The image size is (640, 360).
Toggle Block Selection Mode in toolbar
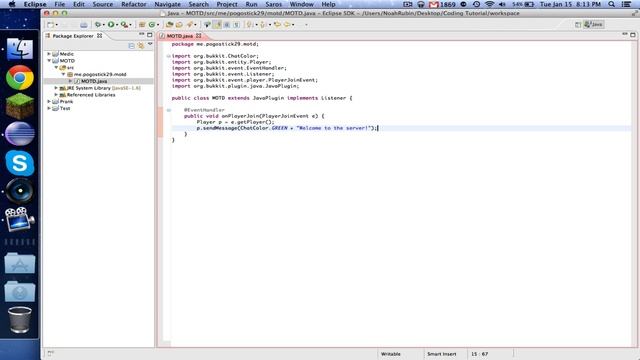click(x=227, y=25)
